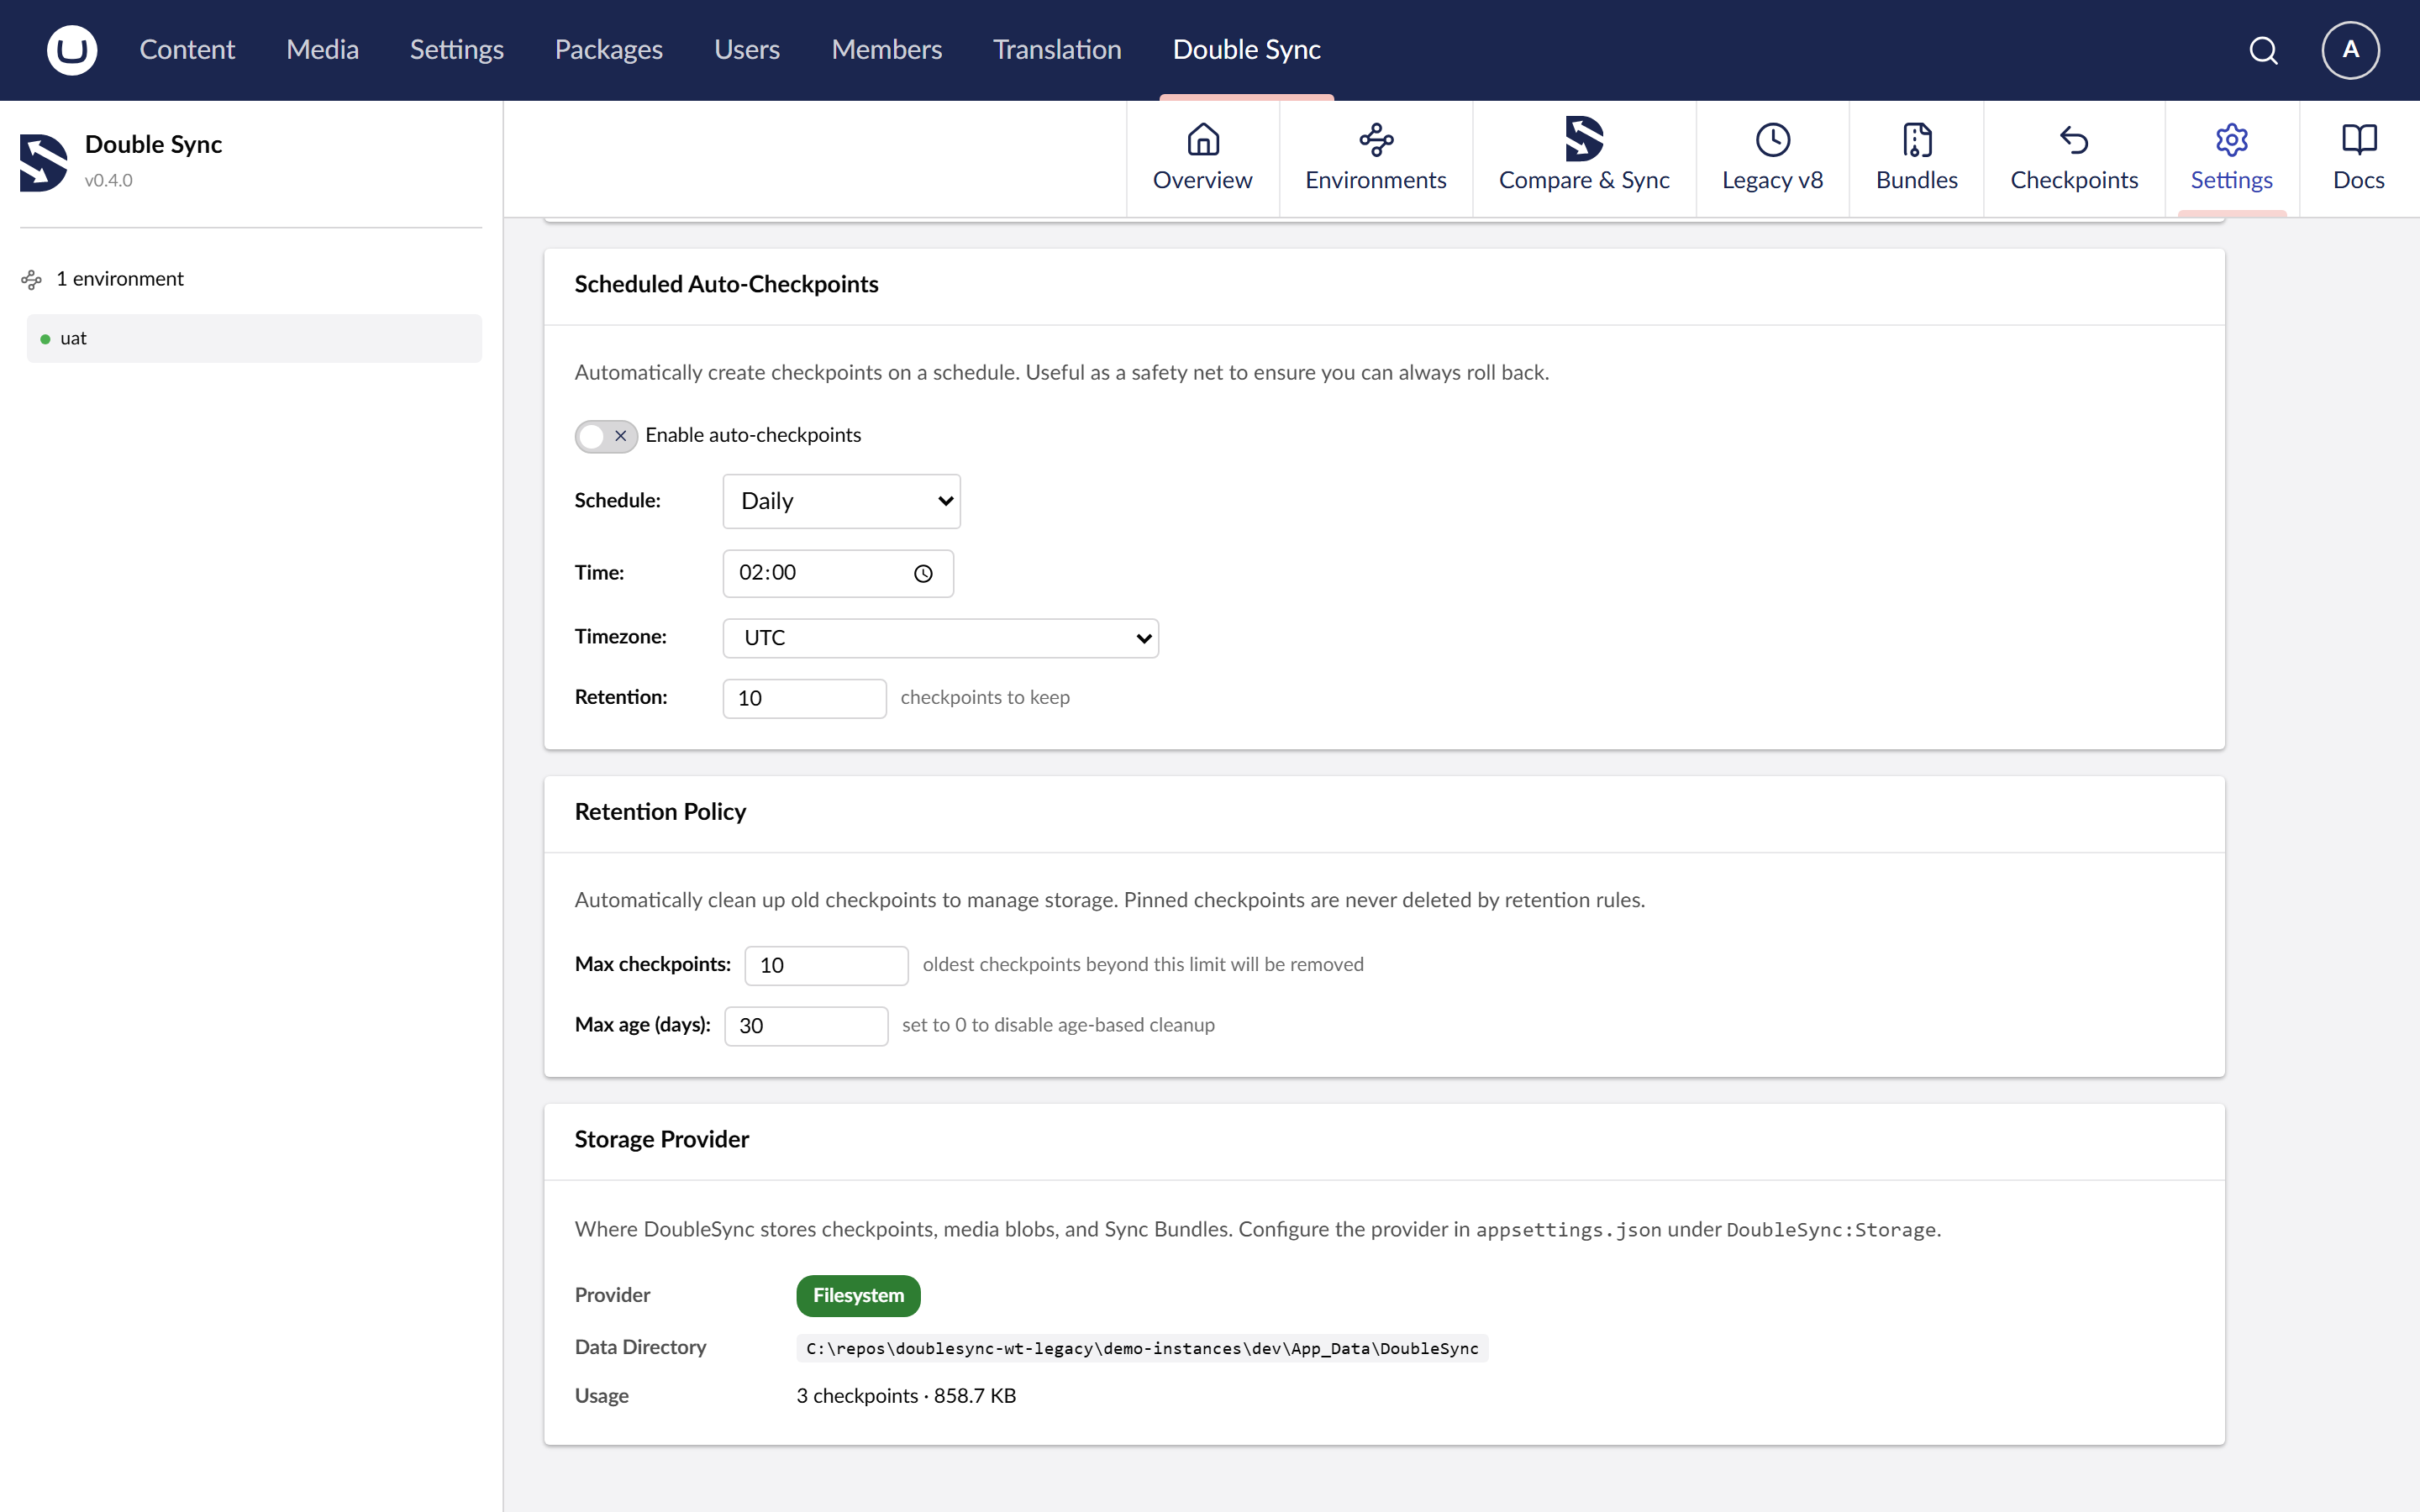Open the Docs book icon tab

click(x=2359, y=158)
